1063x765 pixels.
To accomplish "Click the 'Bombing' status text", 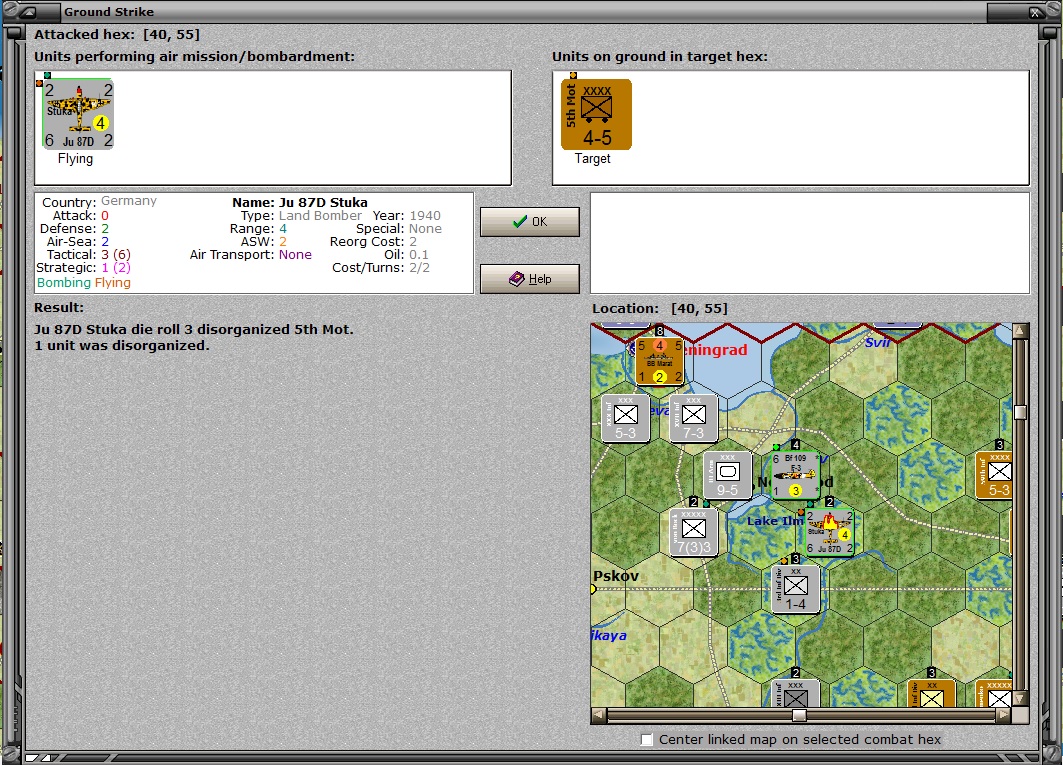I will tap(64, 283).
